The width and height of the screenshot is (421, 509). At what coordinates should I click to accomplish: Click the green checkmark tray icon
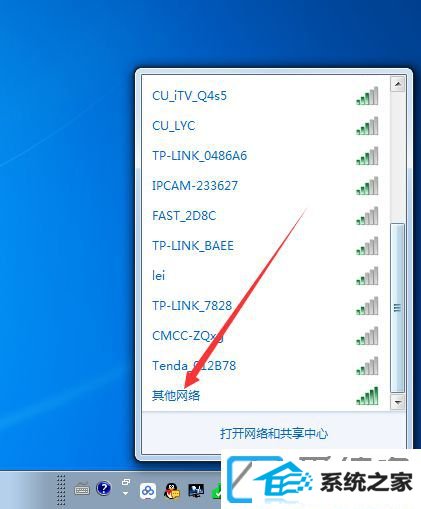pyautogui.click(x=217, y=491)
